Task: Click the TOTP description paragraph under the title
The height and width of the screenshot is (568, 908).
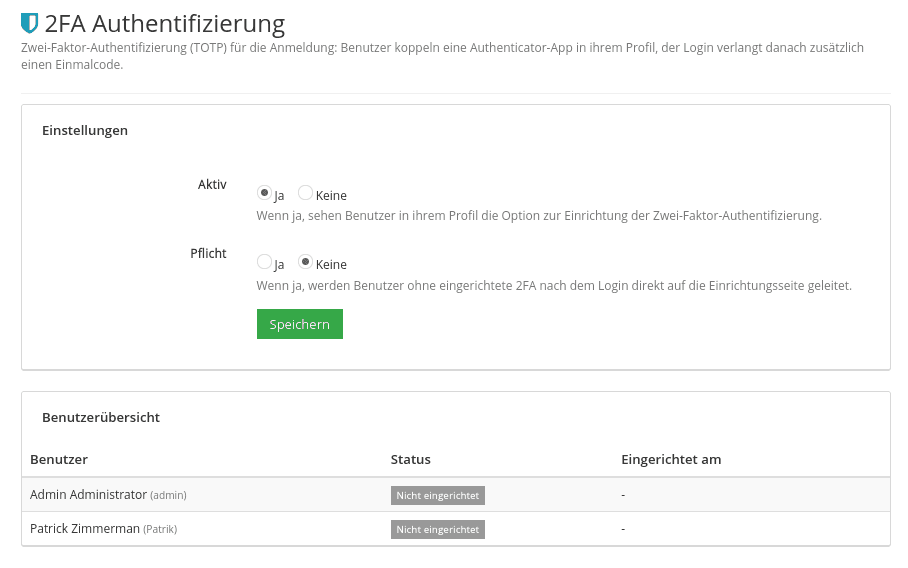Action: [442, 56]
